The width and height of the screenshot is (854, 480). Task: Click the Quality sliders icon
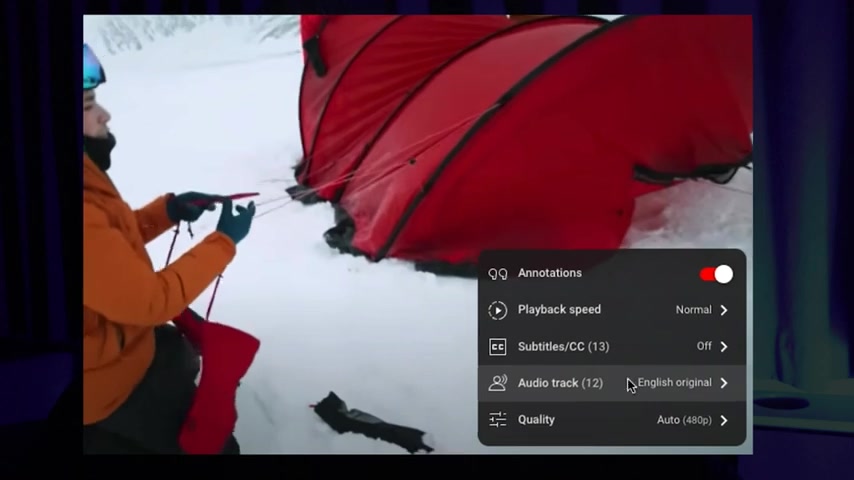pos(497,420)
